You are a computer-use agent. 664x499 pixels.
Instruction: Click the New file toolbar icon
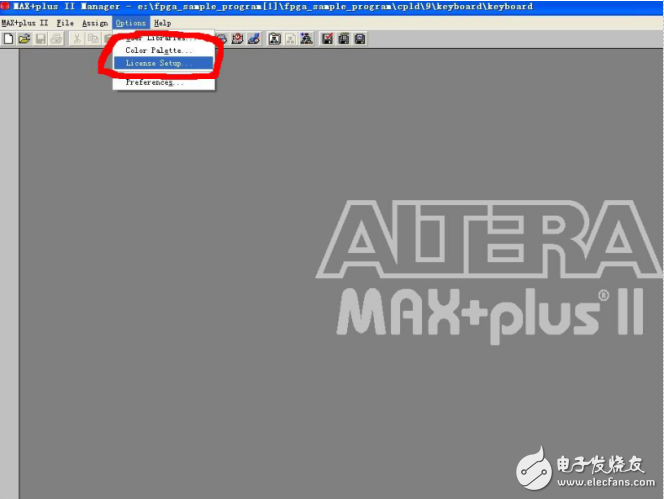click(x=8, y=38)
